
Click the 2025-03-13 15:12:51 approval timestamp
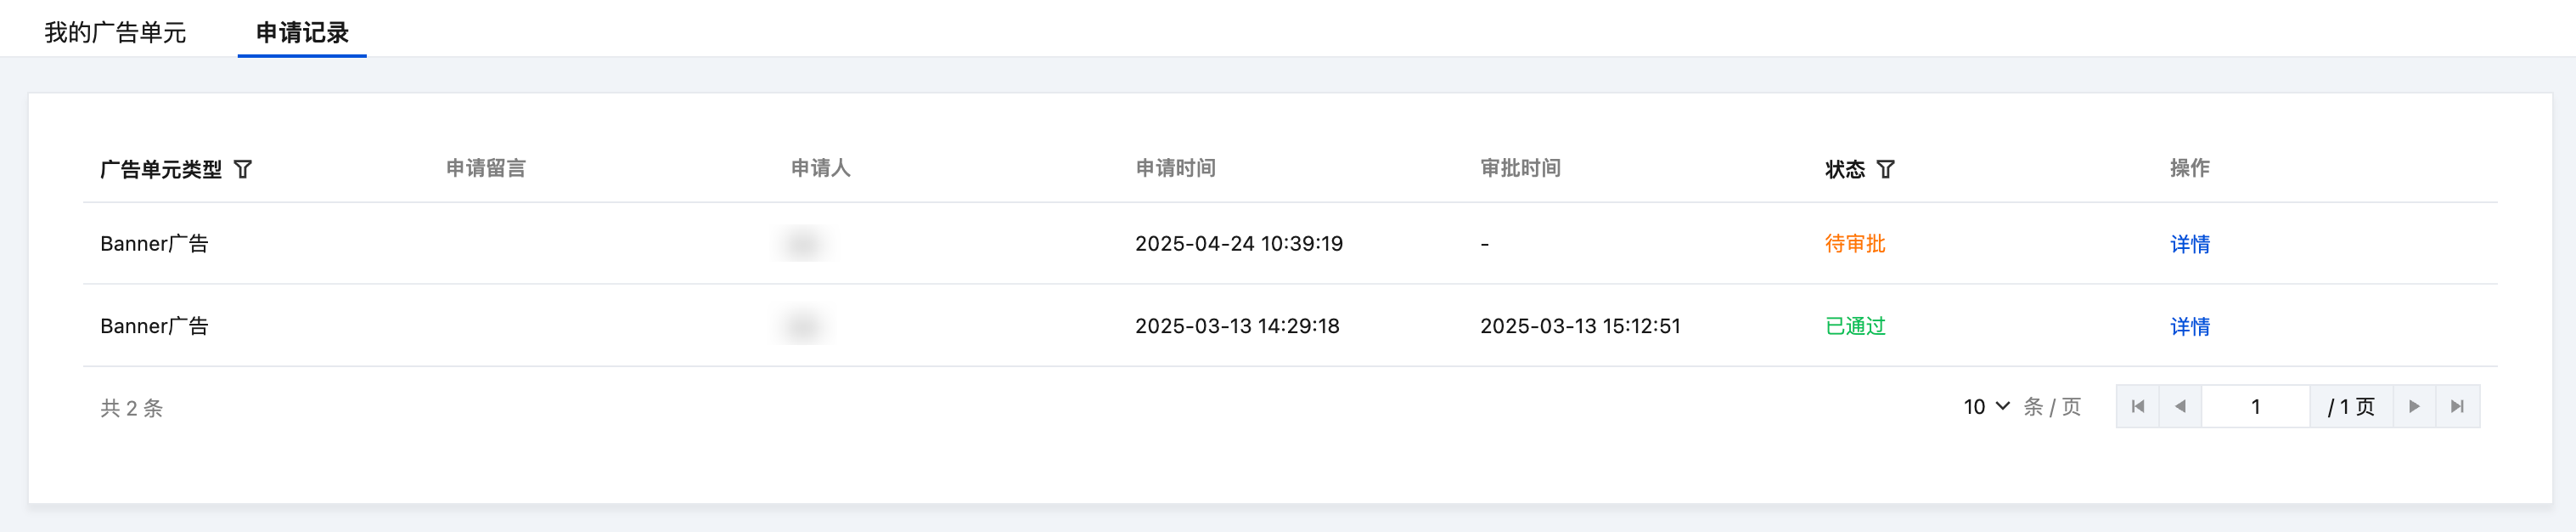coord(1580,326)
